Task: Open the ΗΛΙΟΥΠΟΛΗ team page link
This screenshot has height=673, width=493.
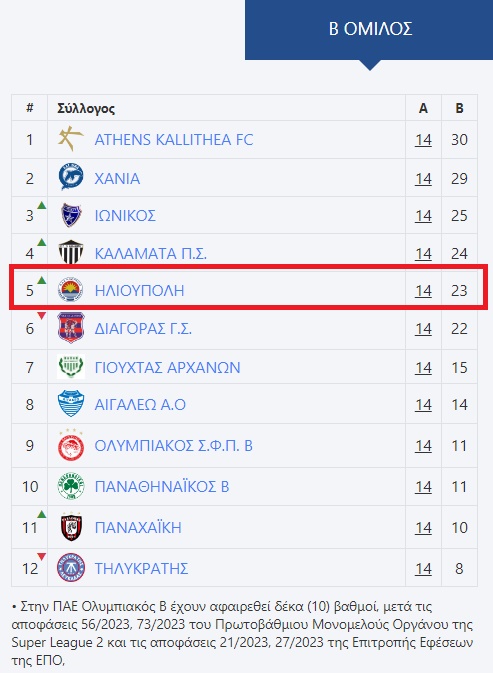Action: coord(139,291)
